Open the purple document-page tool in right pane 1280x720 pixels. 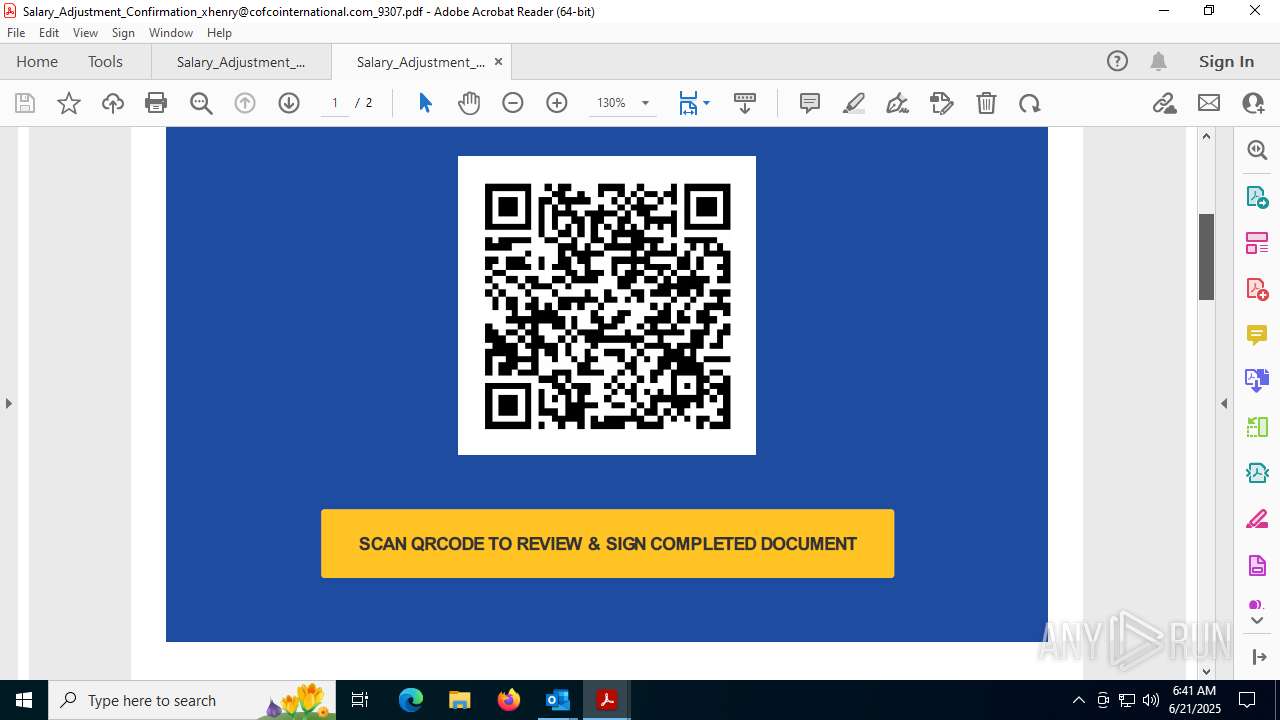[1257, 565]
